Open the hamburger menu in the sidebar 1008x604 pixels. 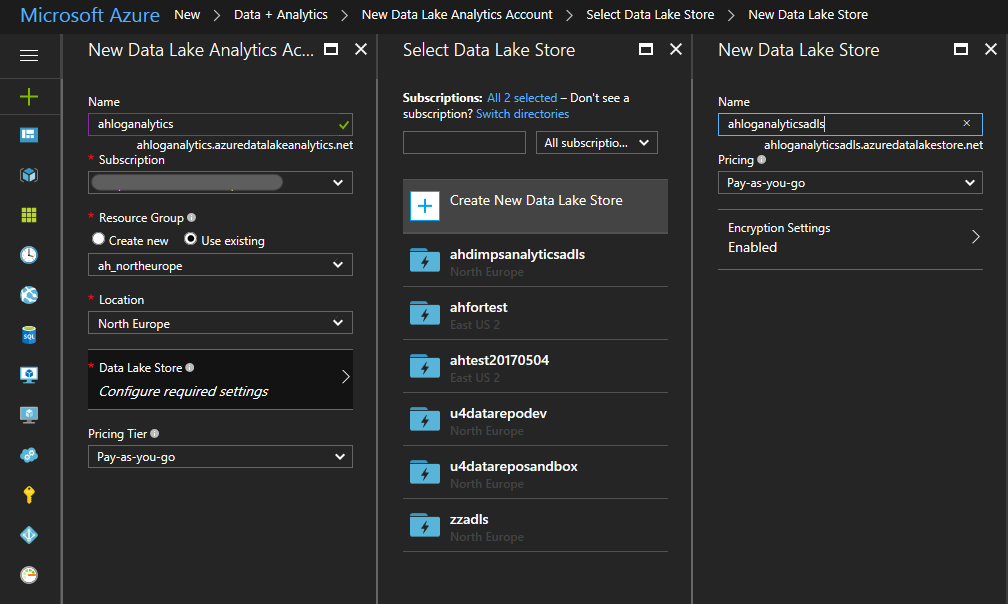[29, 56]
